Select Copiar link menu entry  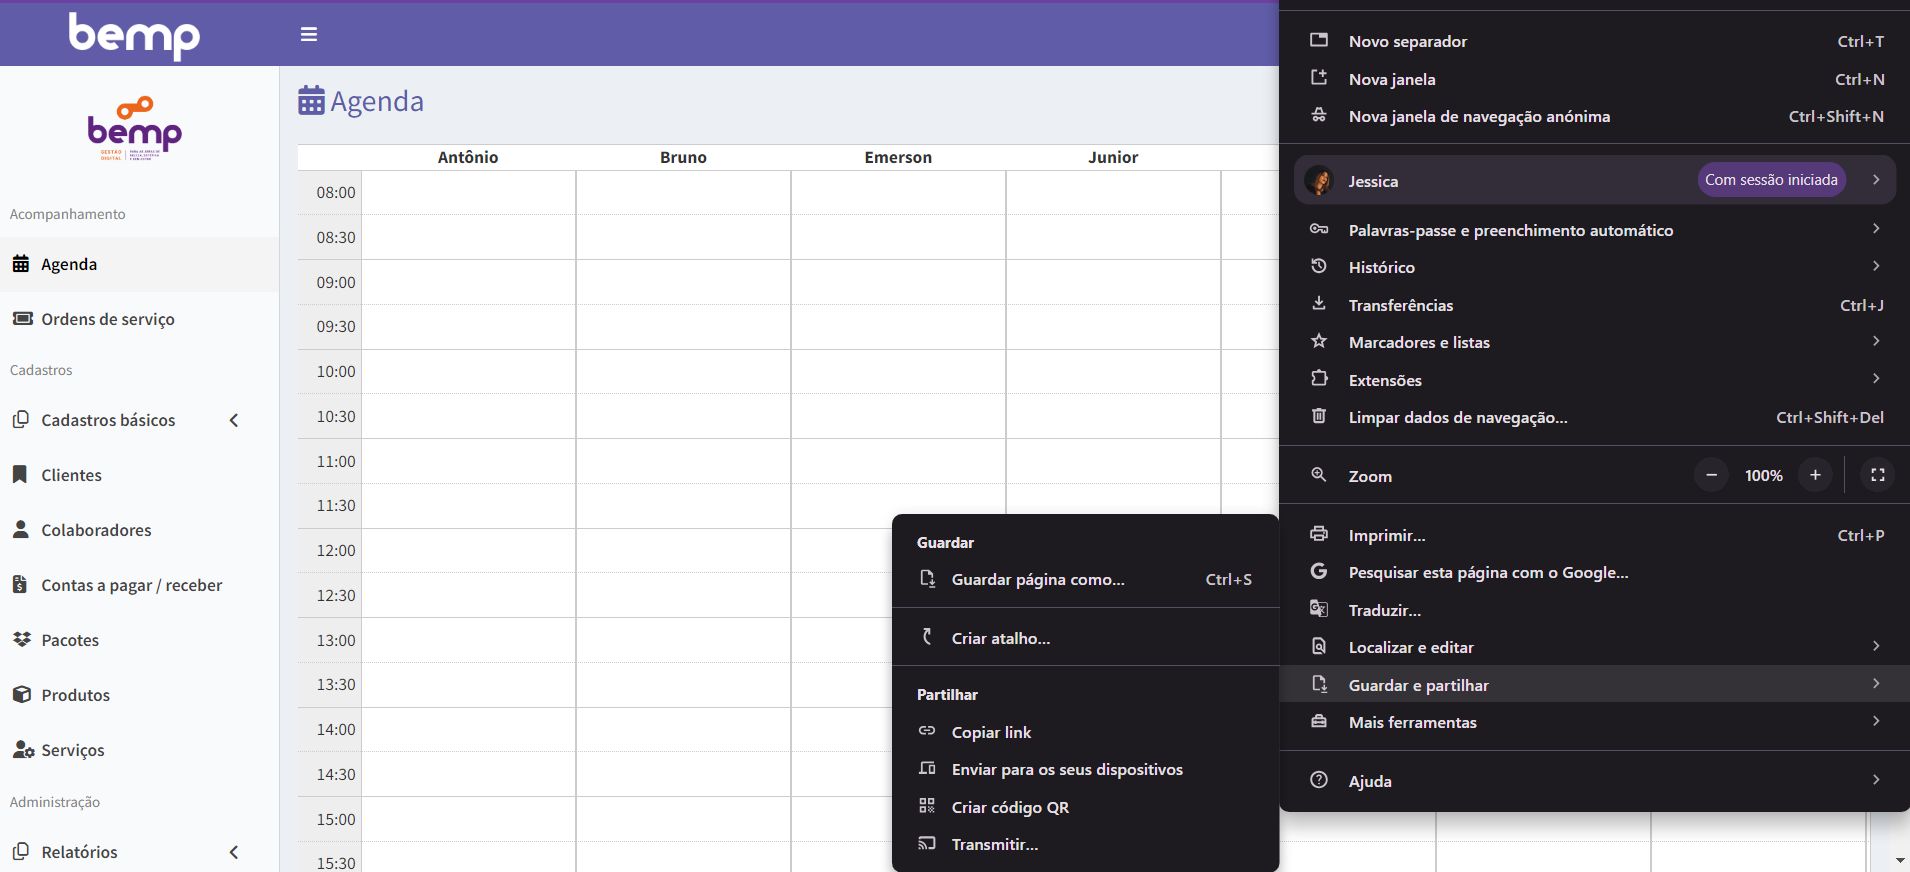click(1085, 732)
